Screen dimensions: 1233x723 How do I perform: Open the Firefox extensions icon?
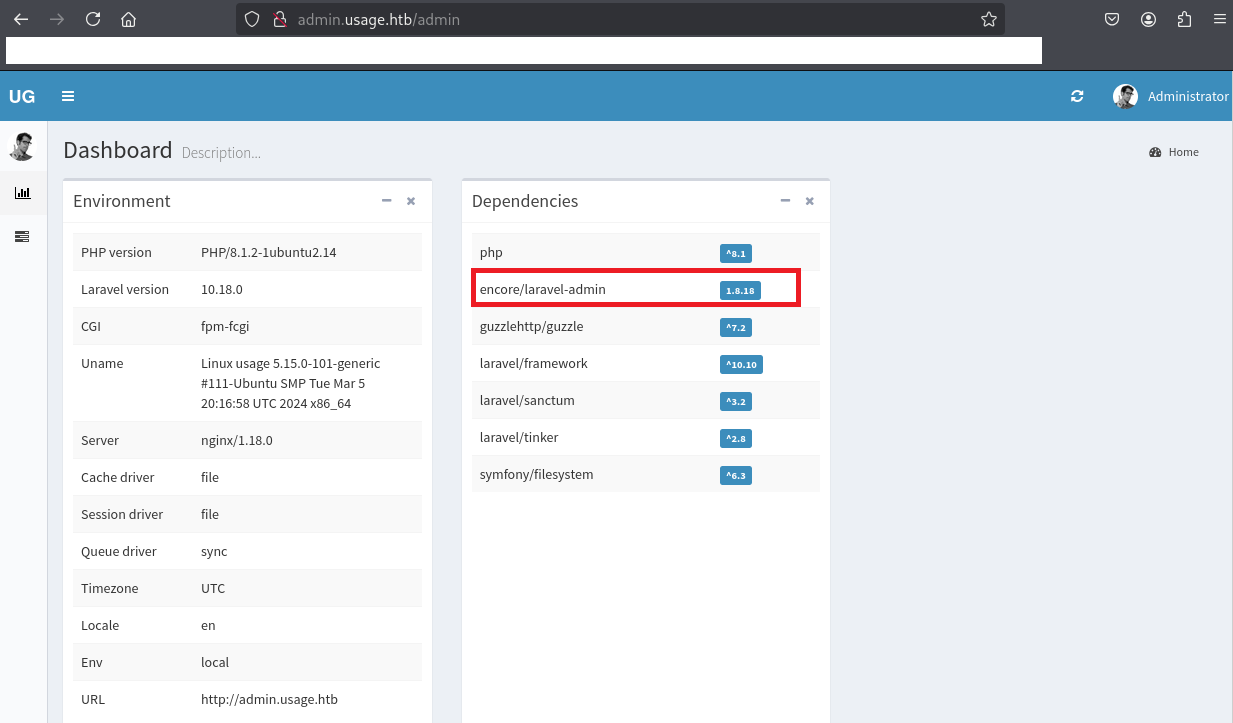pos(1185,19)
